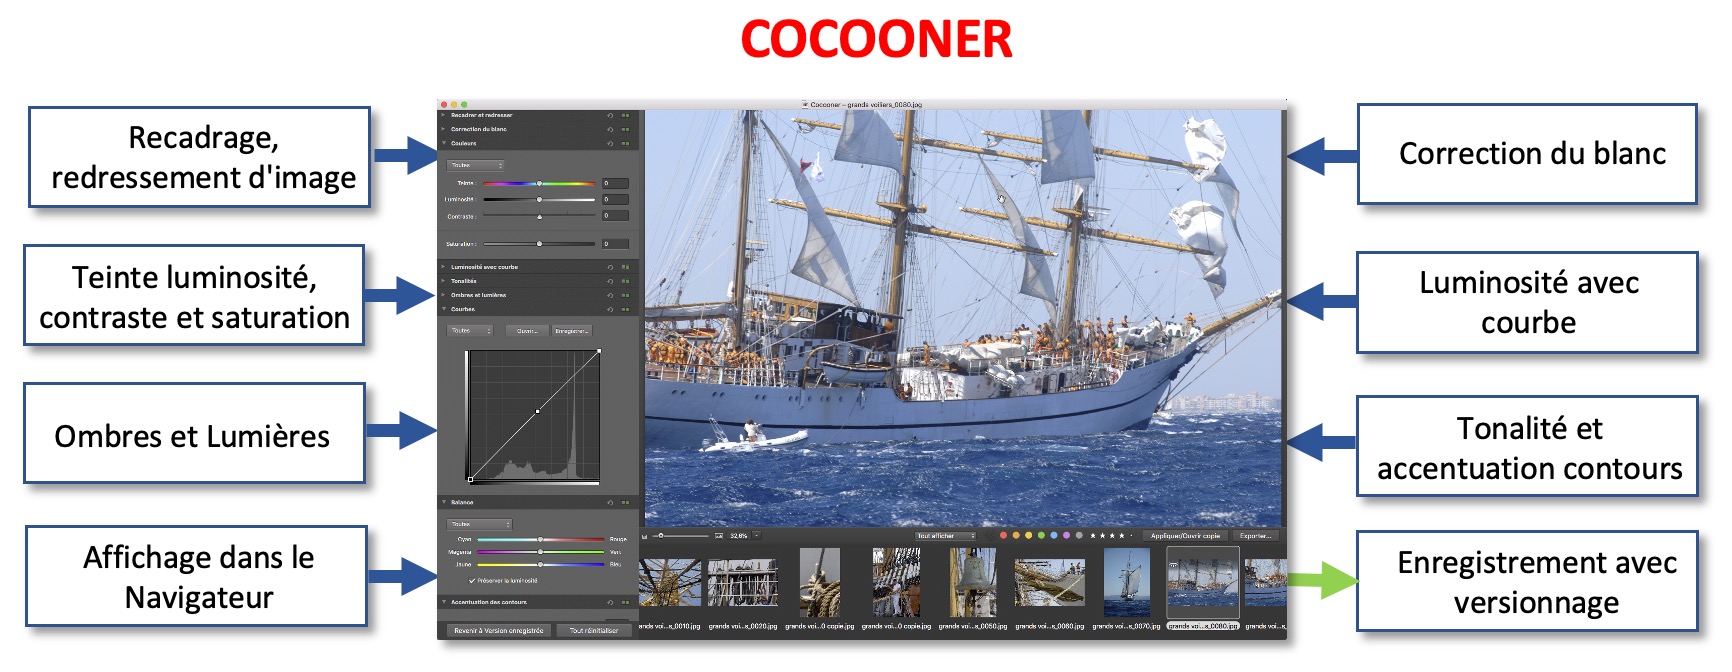Collapse the Courbes section

click(x=443, y=309)
